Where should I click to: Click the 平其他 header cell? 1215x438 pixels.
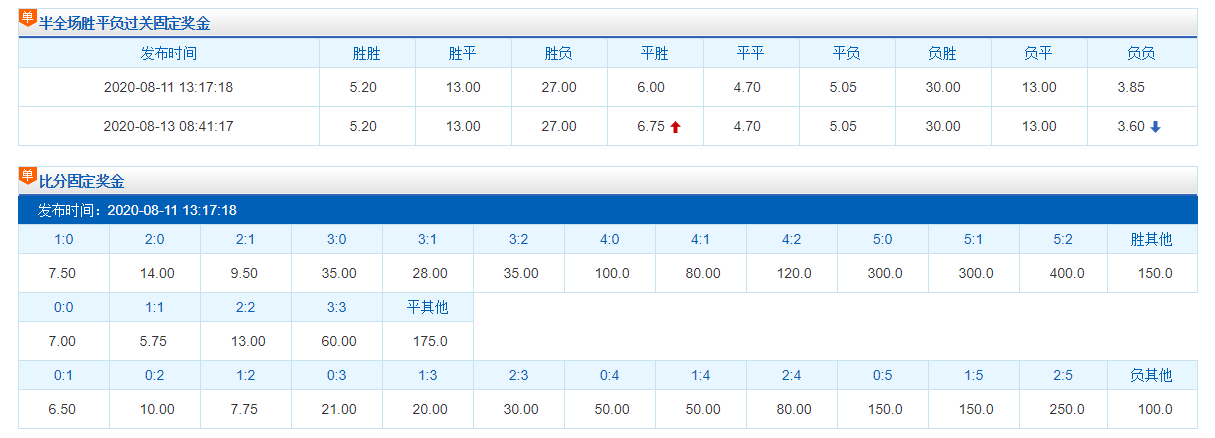pos(427,307)
